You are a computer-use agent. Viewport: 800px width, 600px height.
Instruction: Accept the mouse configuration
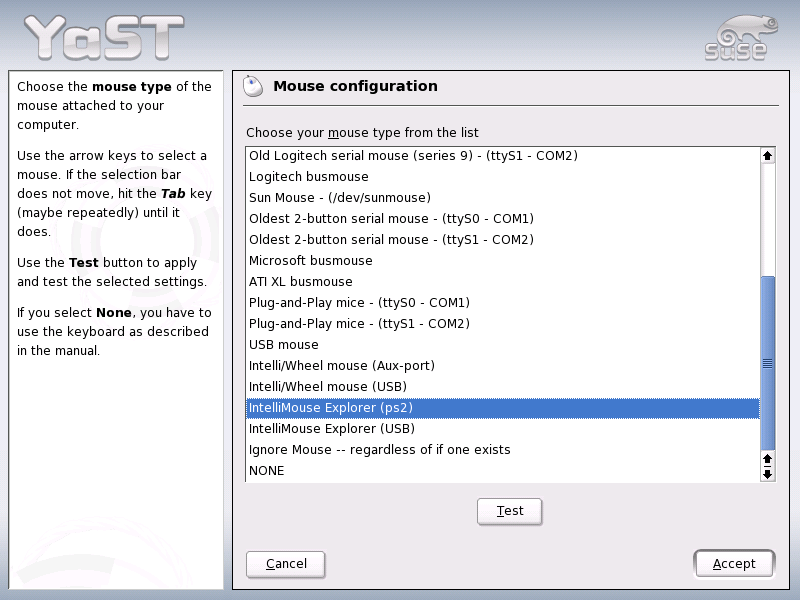(734, 564)
